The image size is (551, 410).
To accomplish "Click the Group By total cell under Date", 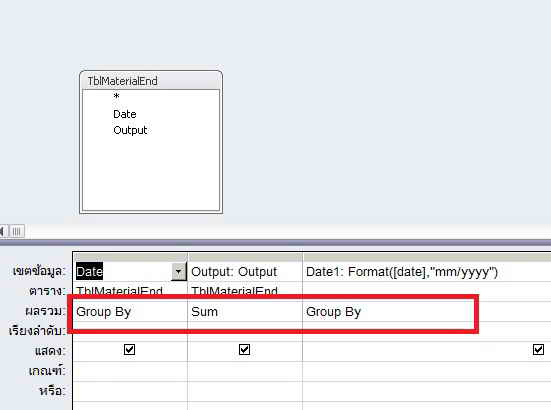I will (x=130, y=312).
